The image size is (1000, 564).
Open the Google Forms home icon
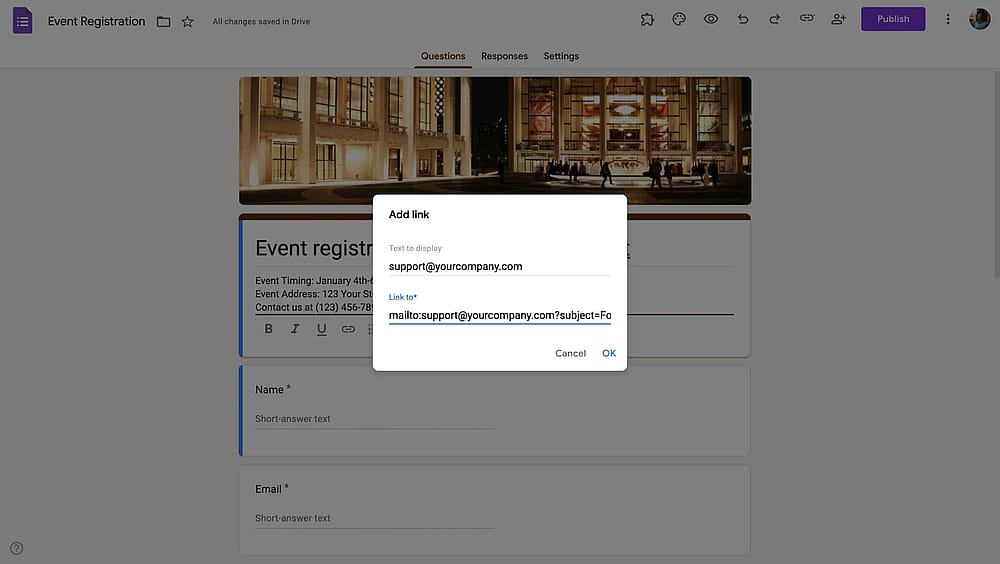pyautogui.click(x=22, y=20)
